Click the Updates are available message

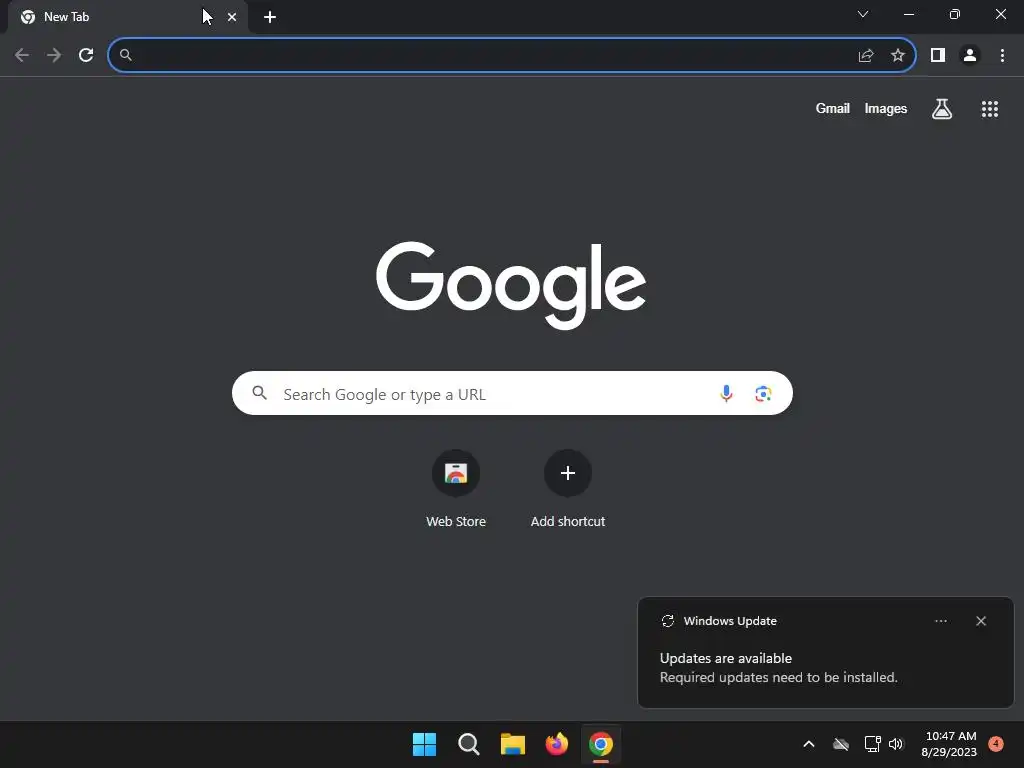click(x=726, y=658)
